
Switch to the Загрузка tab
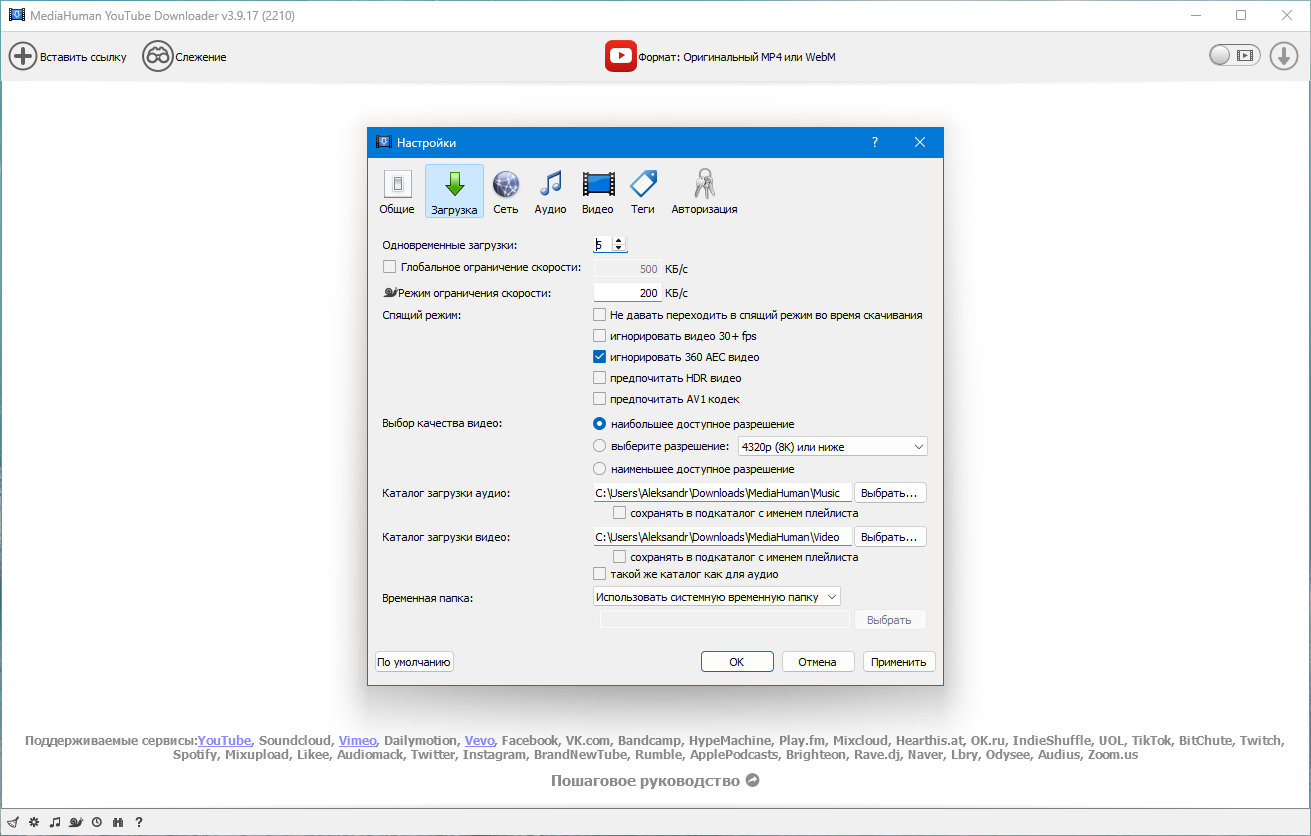click(454, 192)
